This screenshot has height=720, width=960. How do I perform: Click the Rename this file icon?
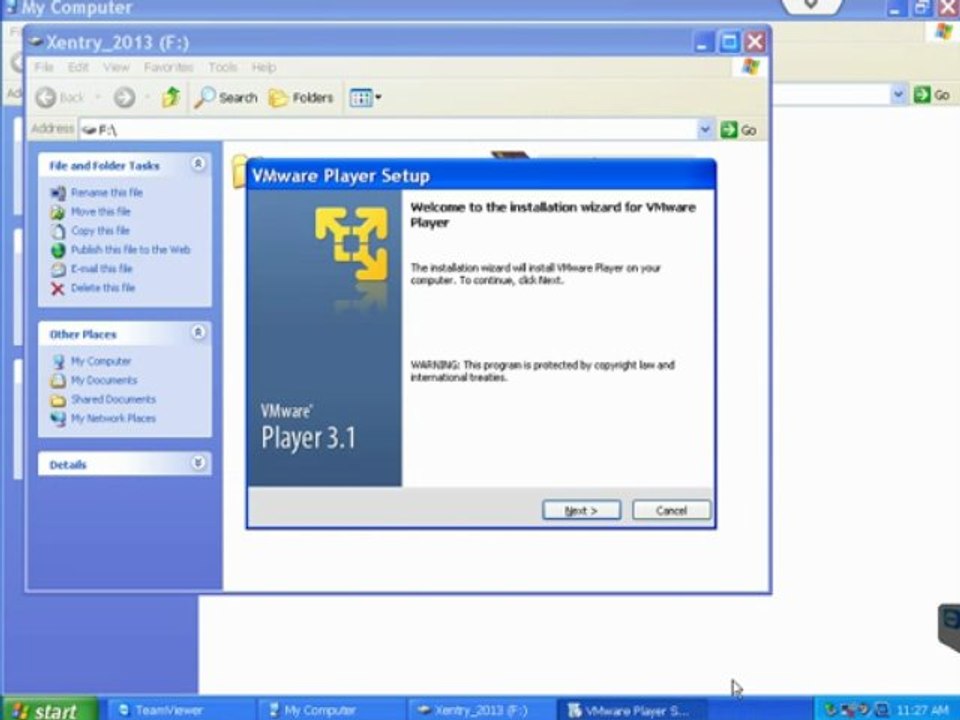58,193
